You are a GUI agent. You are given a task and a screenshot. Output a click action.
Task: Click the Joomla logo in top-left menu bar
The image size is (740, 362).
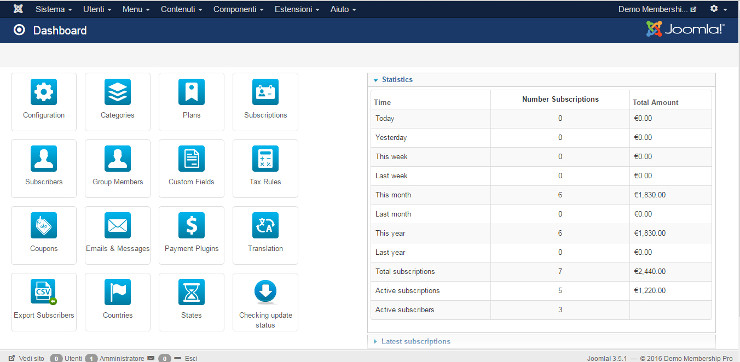pyautogui.click(x=18, y=9)
